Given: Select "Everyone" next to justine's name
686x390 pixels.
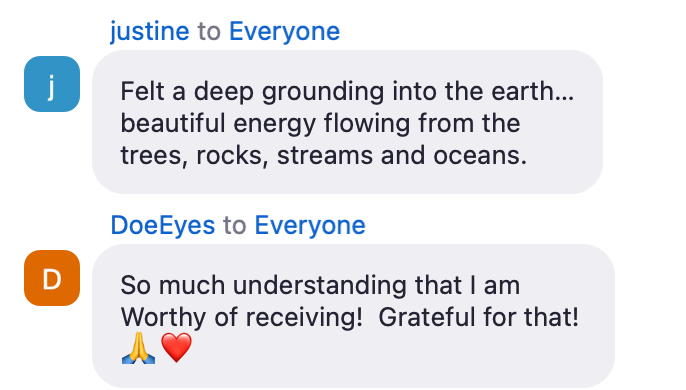Looking at the screenshot, I should [284, 31].
